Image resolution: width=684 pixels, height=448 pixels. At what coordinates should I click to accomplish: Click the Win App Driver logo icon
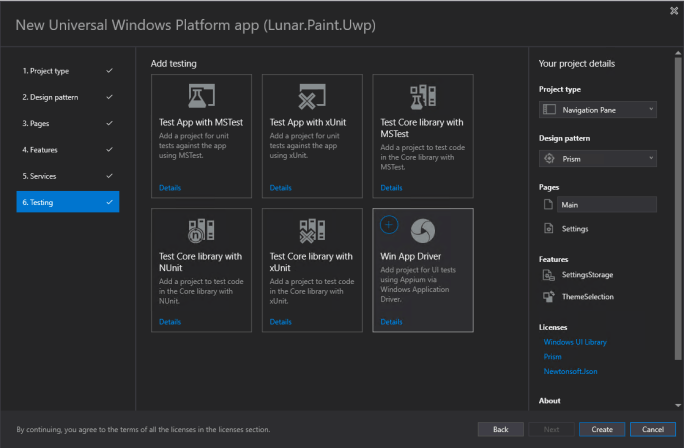(x=423, y=231)
